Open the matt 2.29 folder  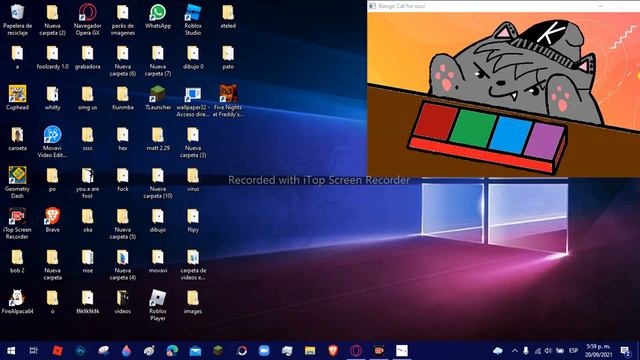click(x=158, y=139)
